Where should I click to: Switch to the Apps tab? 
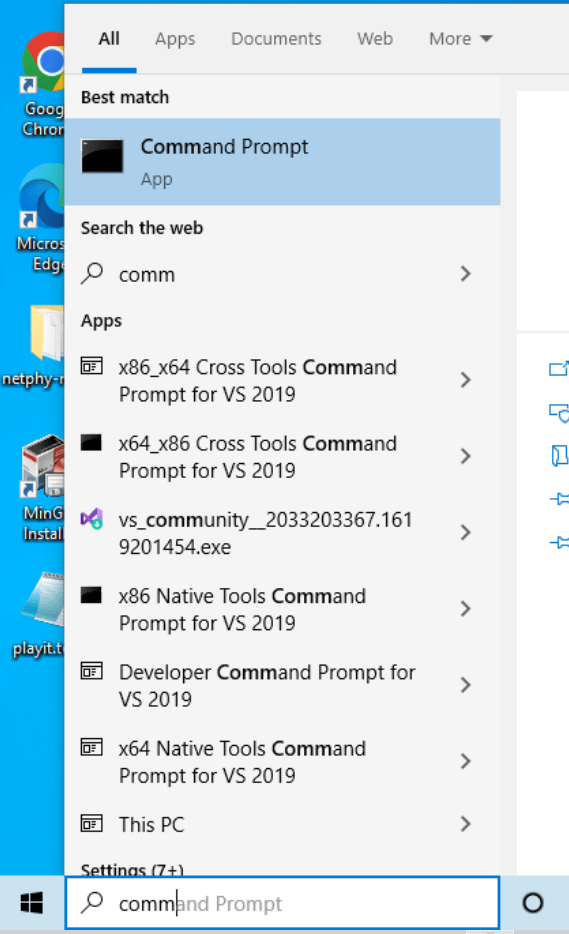click(175, 39)
